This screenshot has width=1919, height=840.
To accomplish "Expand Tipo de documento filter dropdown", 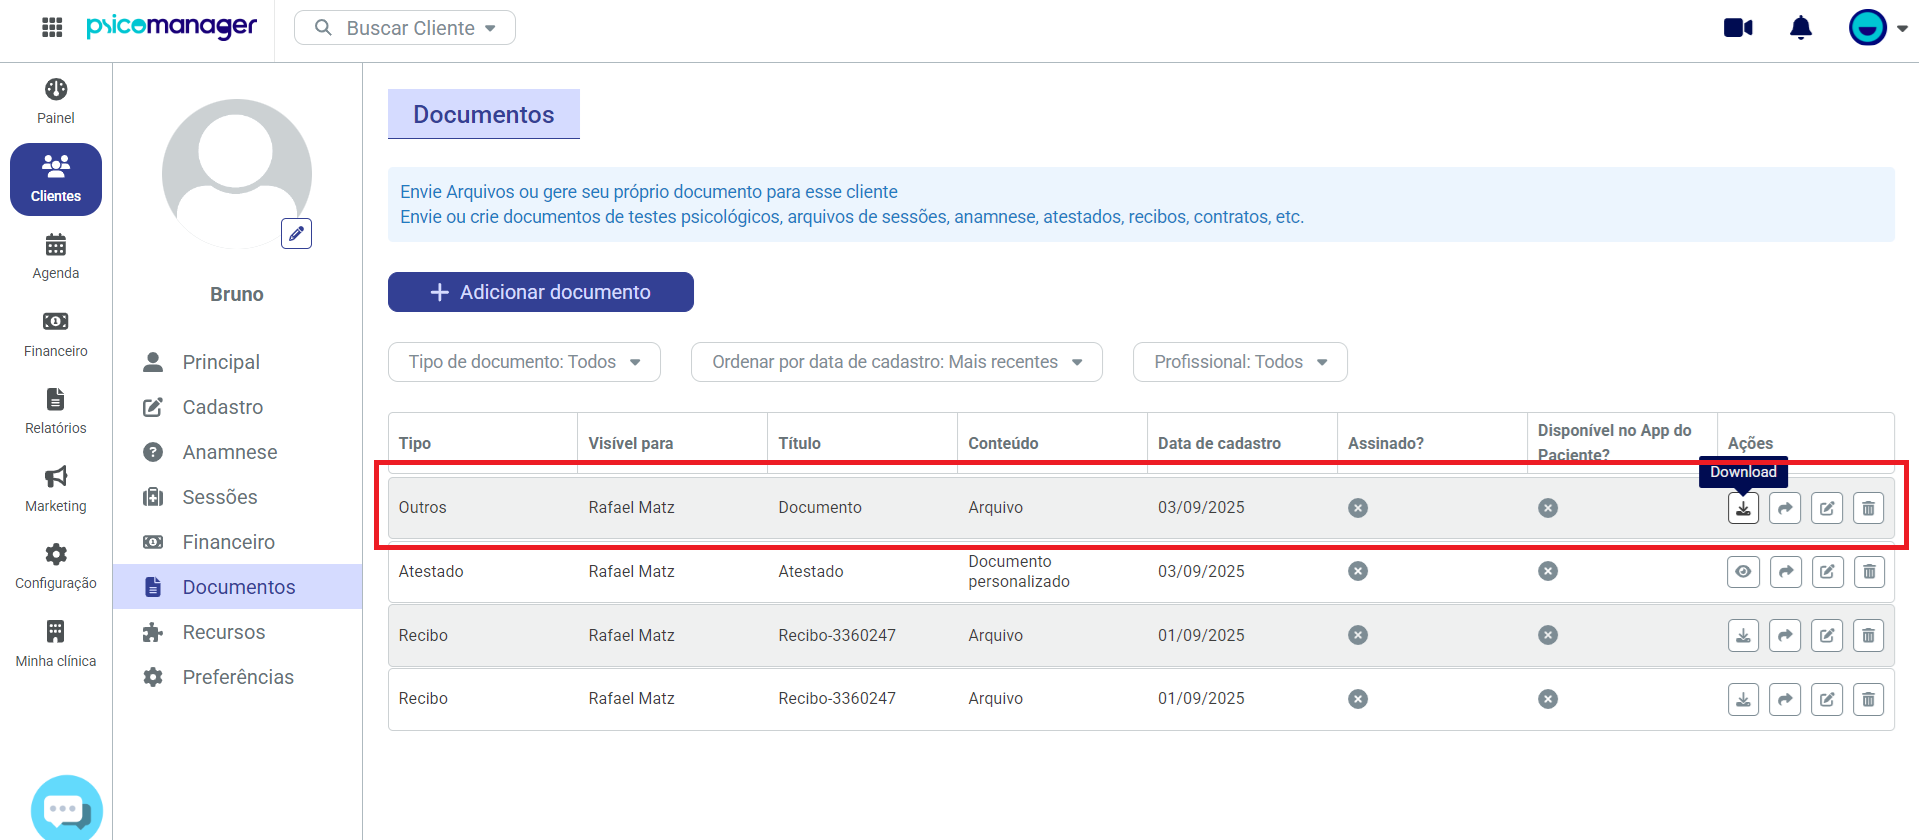I will [524, 362].
